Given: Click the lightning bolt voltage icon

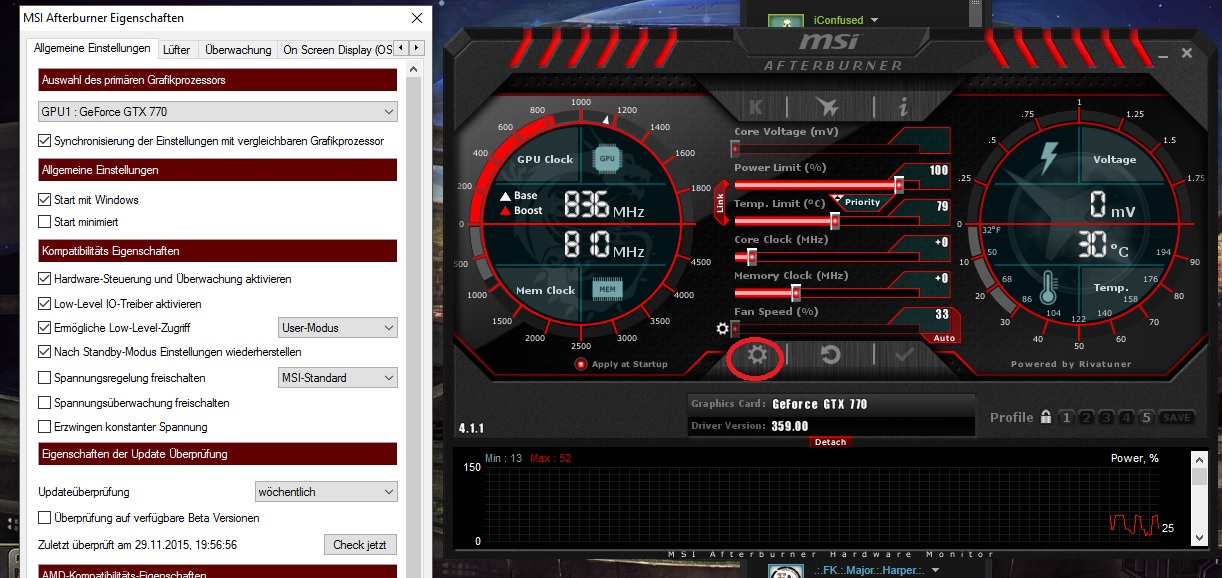Looking at the screenshot, I should tap(1049, 157).
